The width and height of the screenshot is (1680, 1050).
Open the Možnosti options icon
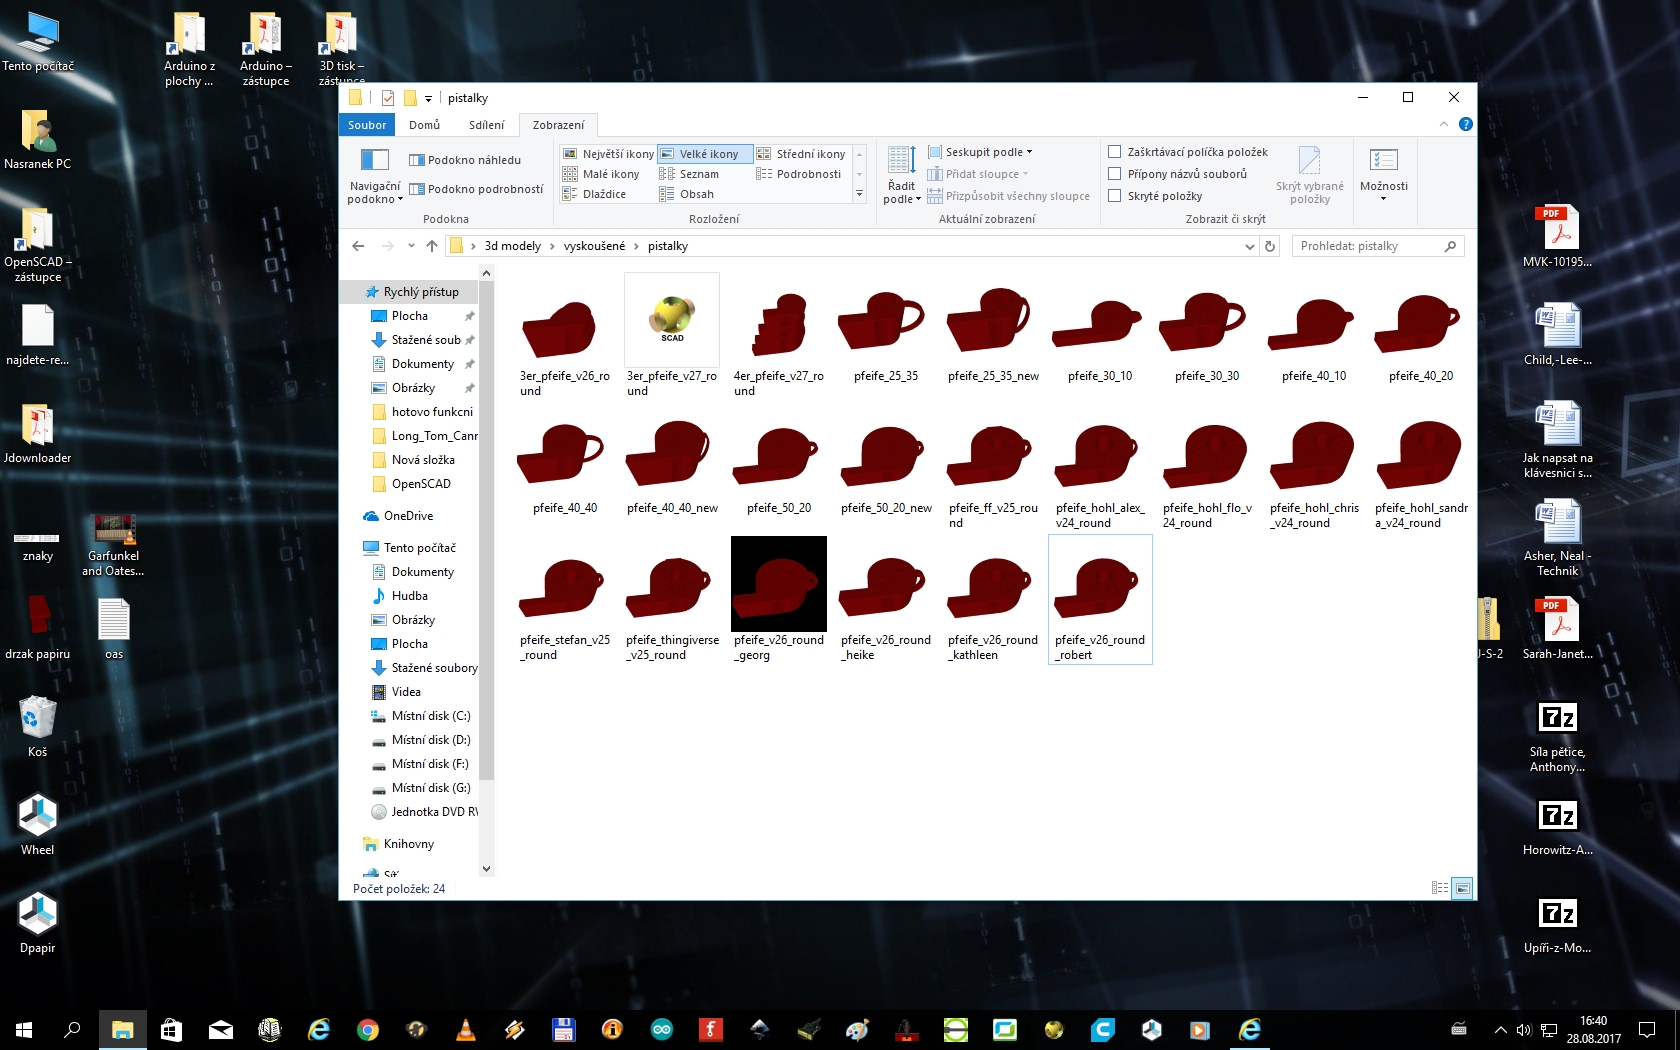click(x=1383, y=162)
